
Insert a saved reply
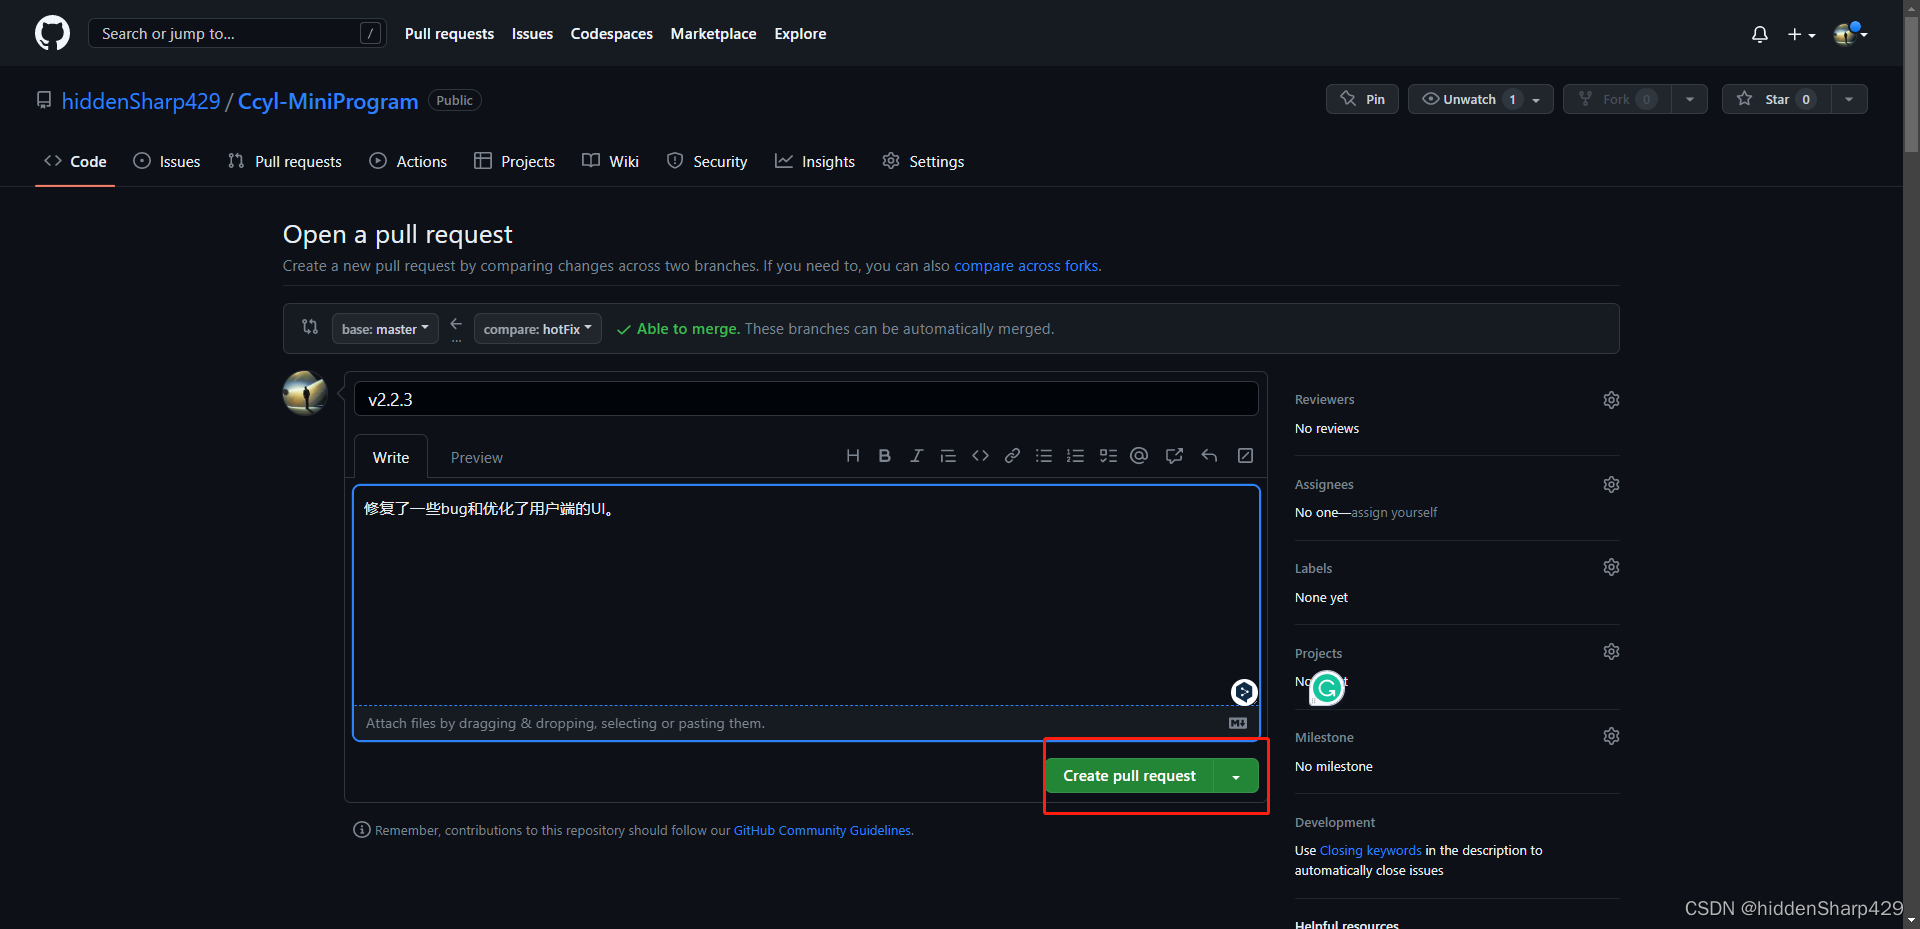(x=1209, y=456)
